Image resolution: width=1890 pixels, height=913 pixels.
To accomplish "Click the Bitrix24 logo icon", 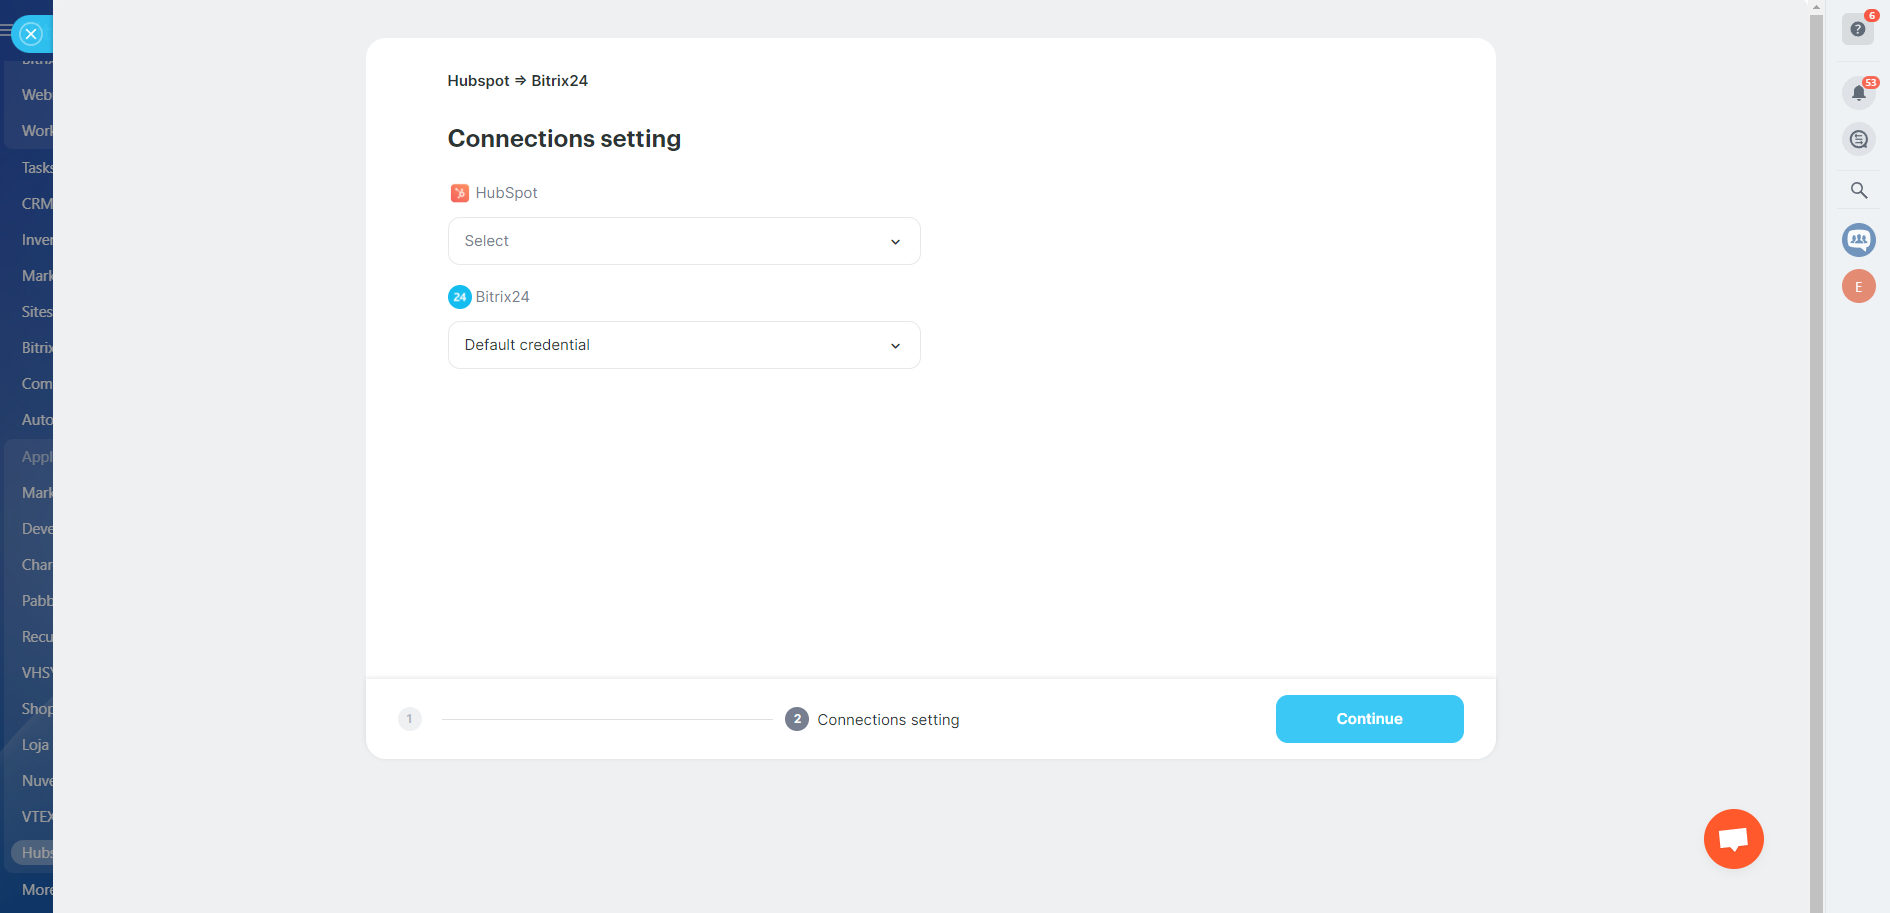I will point(460,297).
